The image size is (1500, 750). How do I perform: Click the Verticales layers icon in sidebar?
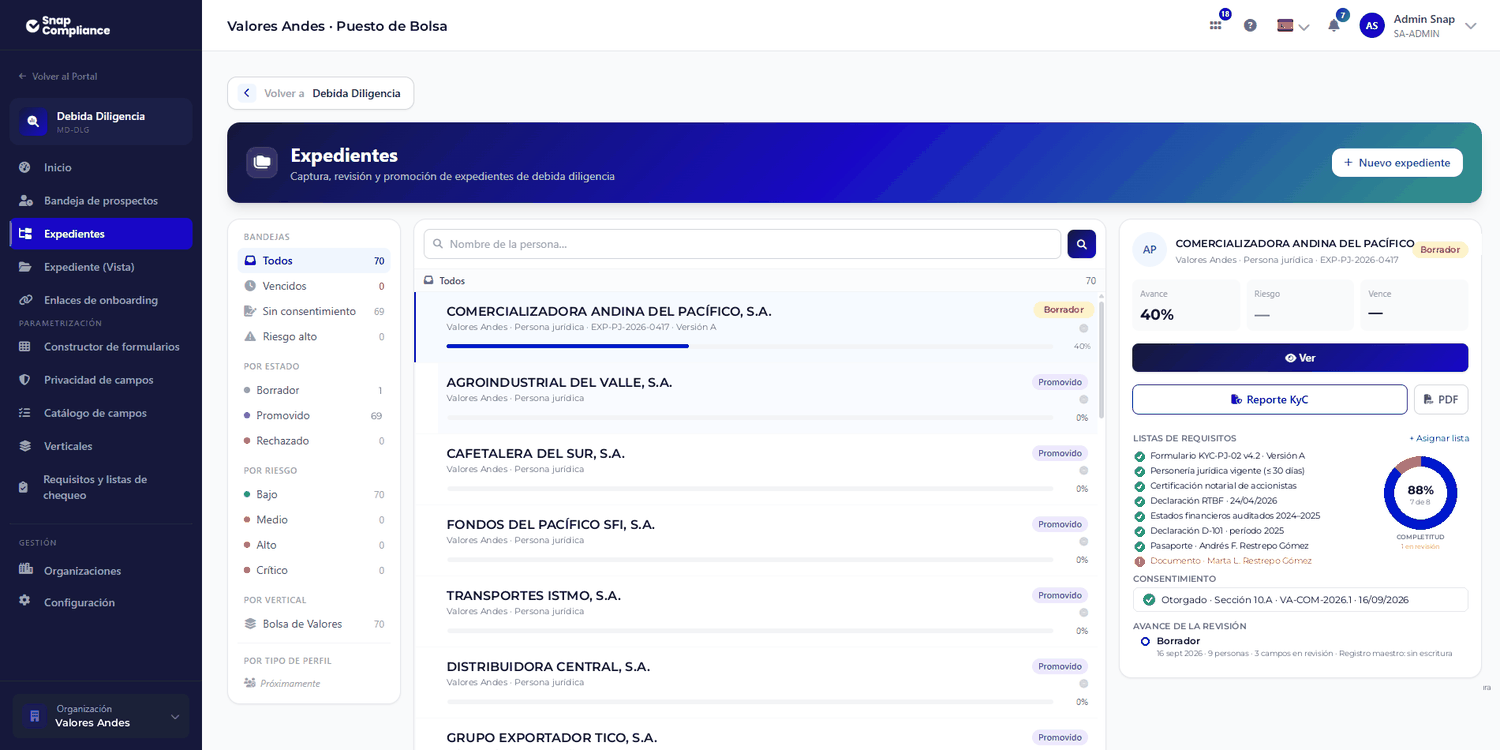tap(25, 446)
